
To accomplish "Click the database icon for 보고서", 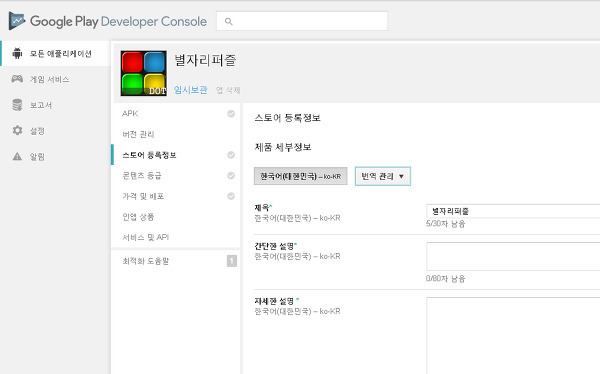I will (x=17, y=105).
